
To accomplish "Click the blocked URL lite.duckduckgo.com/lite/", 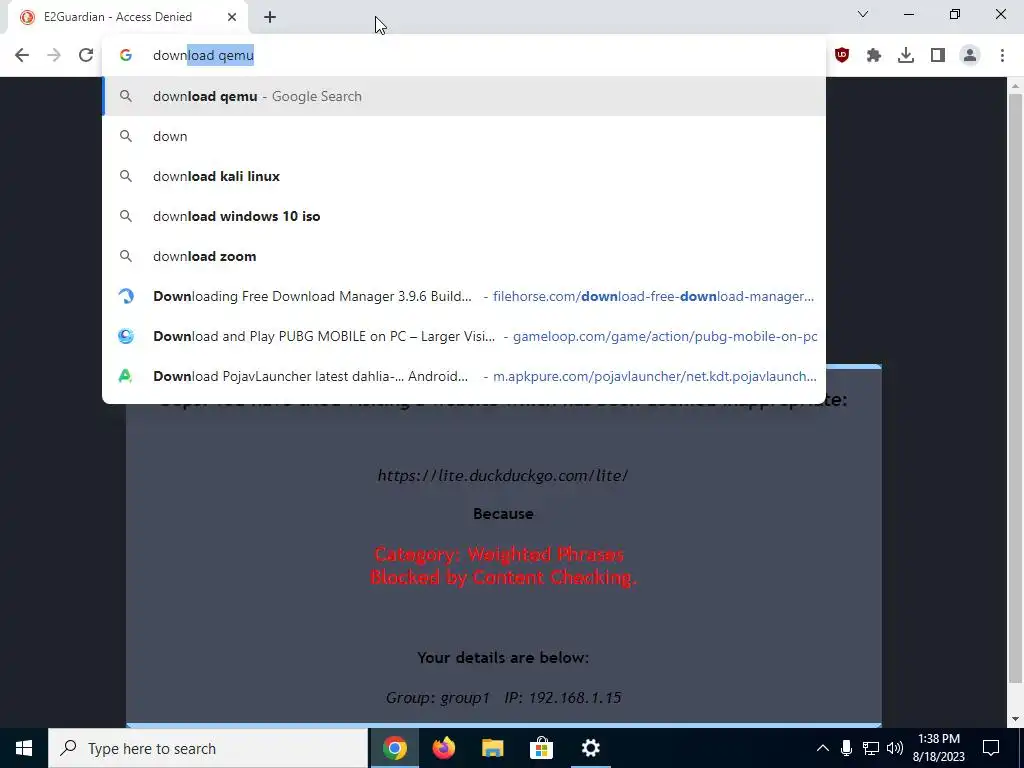I will click(503, 475).
